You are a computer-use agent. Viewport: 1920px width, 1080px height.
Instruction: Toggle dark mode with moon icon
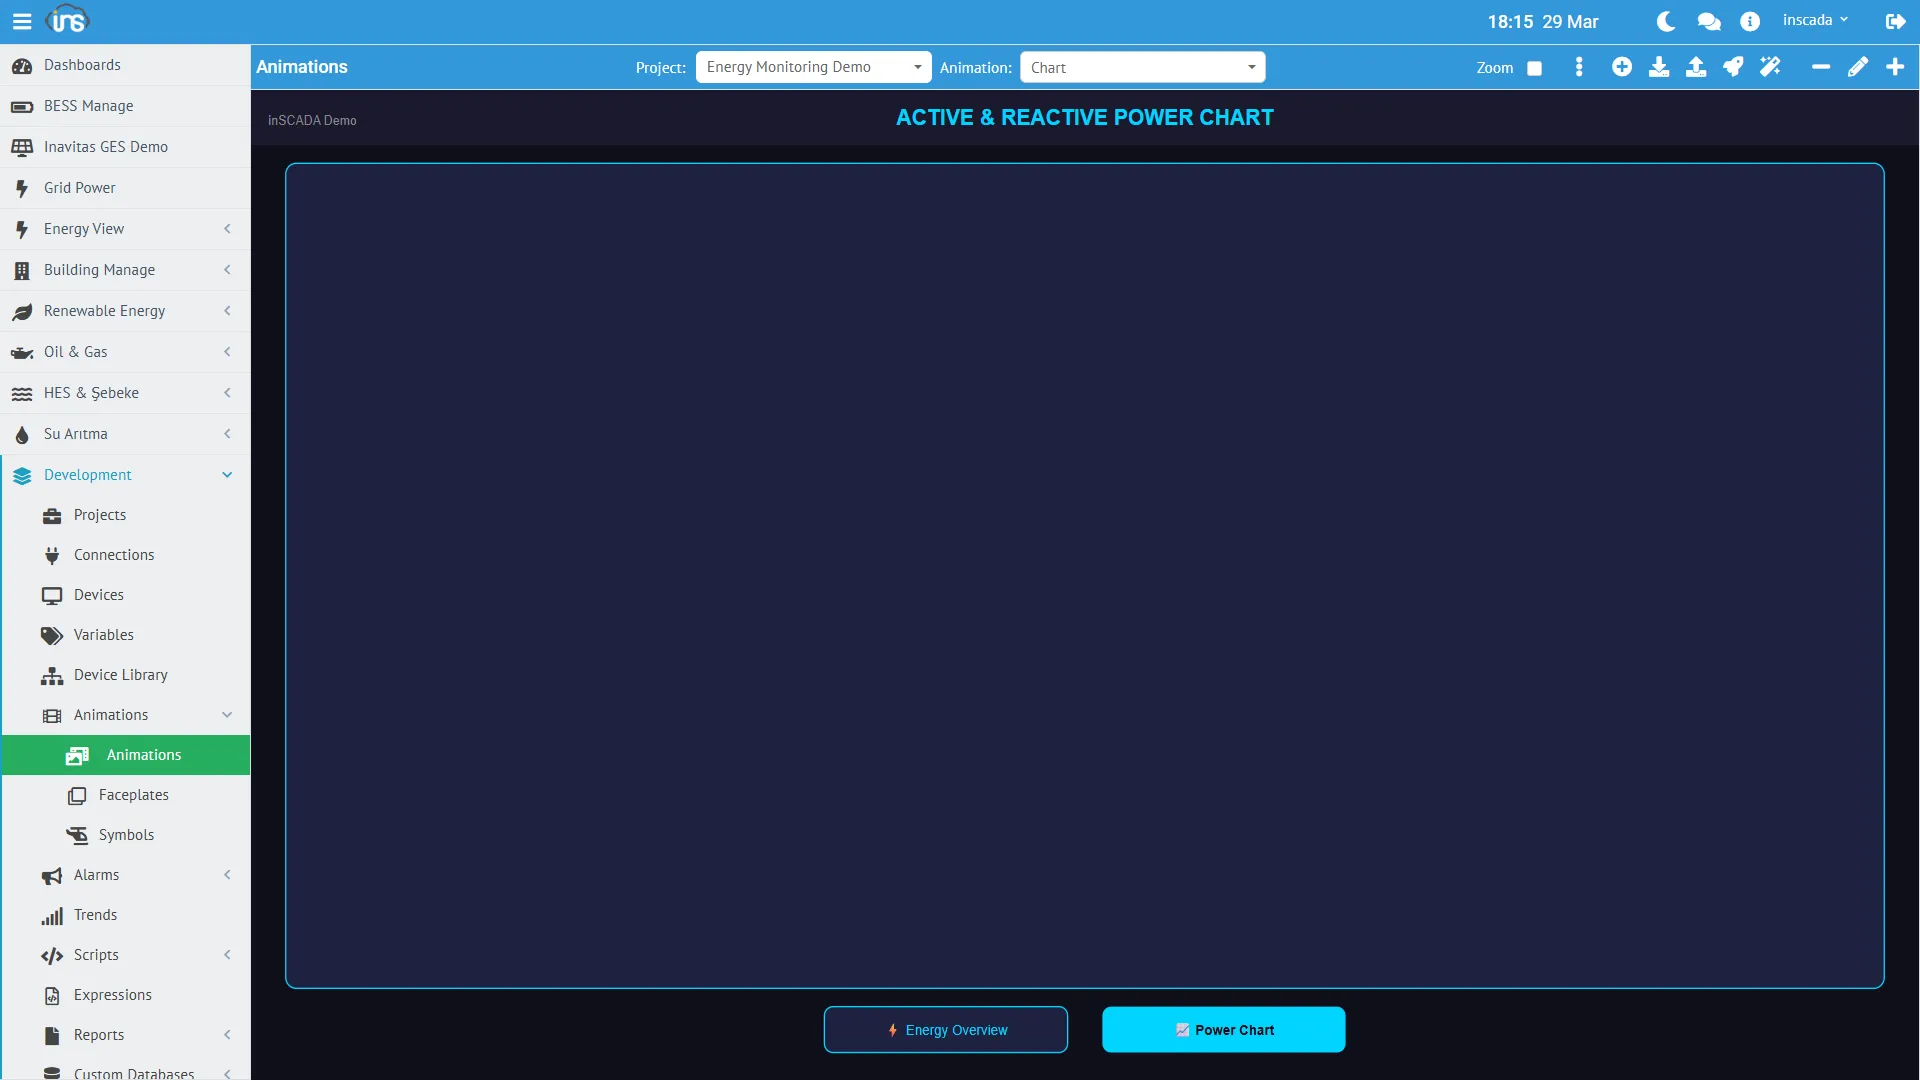tap(1666, 21)
